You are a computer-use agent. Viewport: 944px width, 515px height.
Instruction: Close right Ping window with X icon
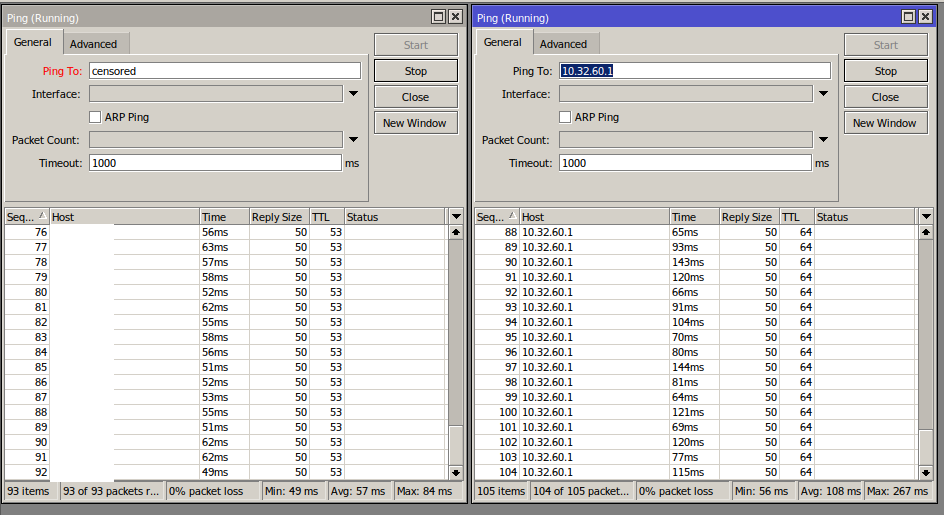926,17
